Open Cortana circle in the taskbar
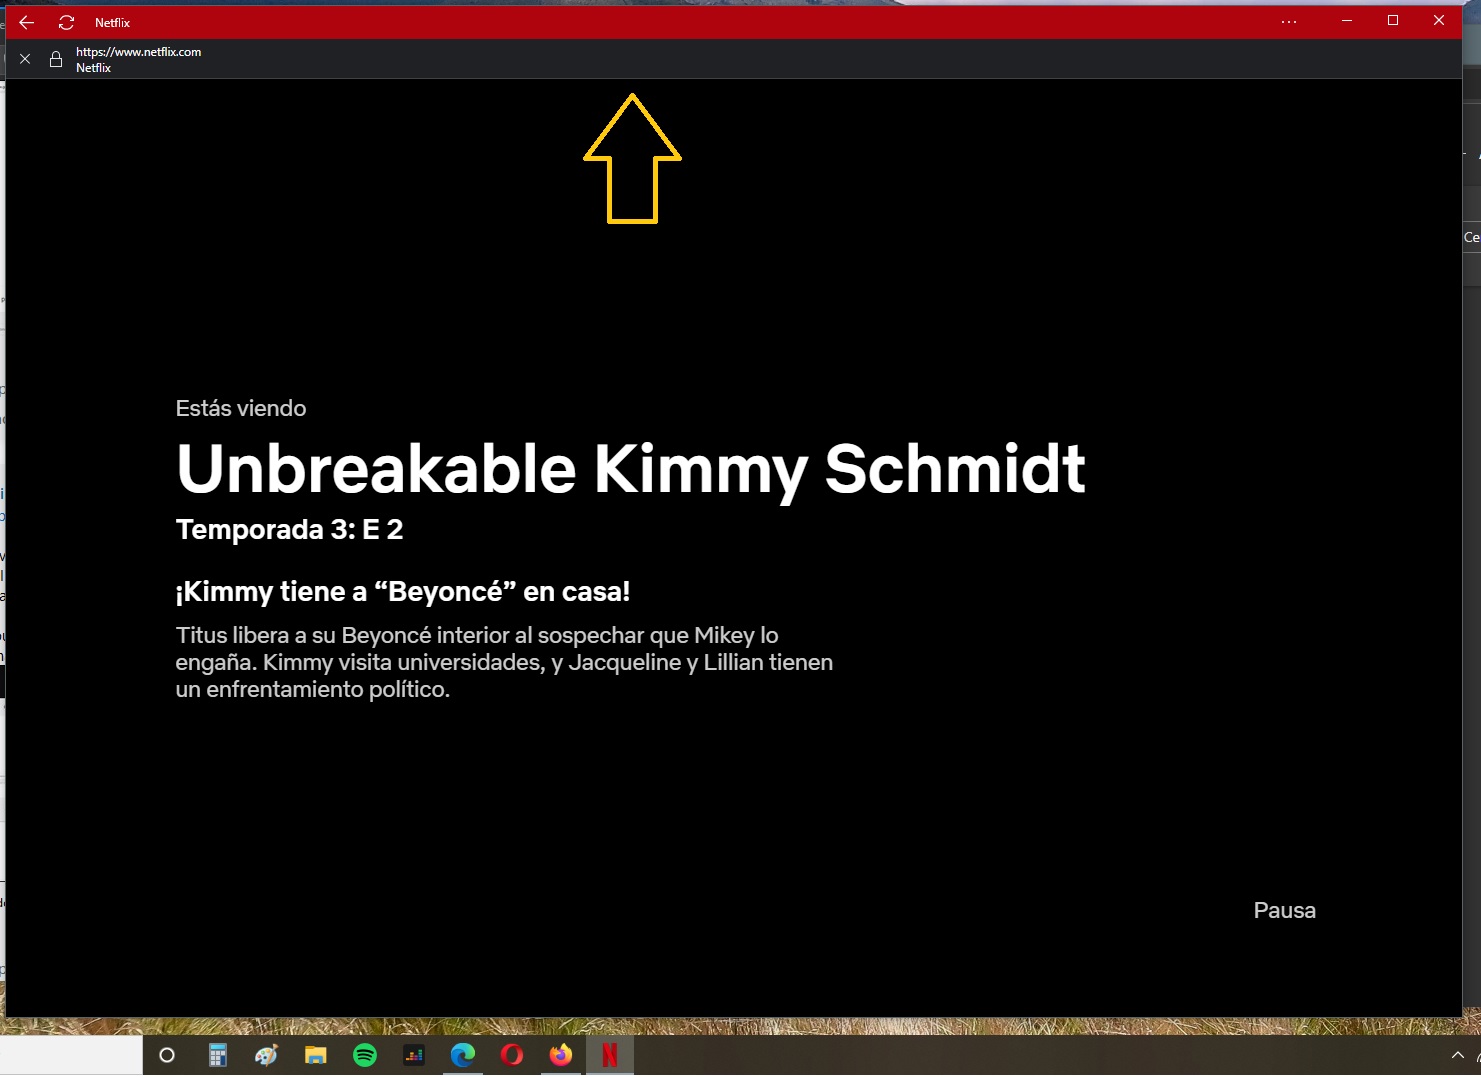The height and width of the screenshot is (1077, 1481). (167, 1055)
